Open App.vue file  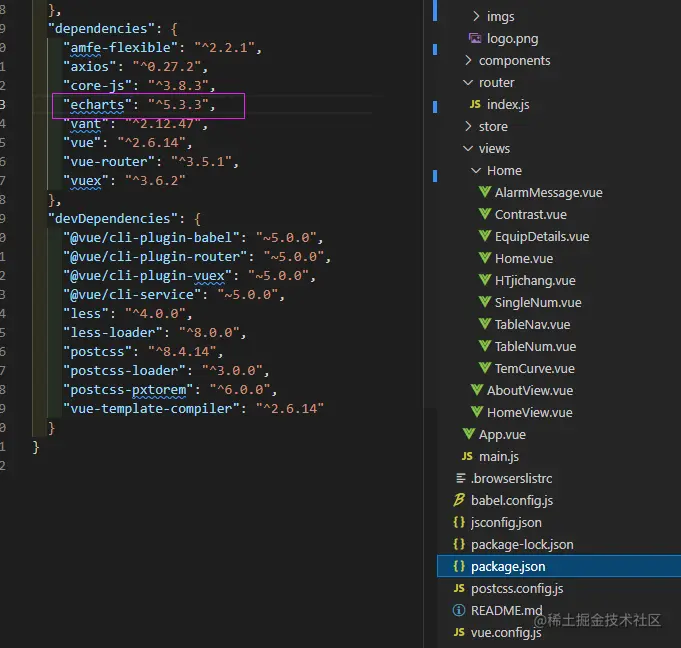502,434
